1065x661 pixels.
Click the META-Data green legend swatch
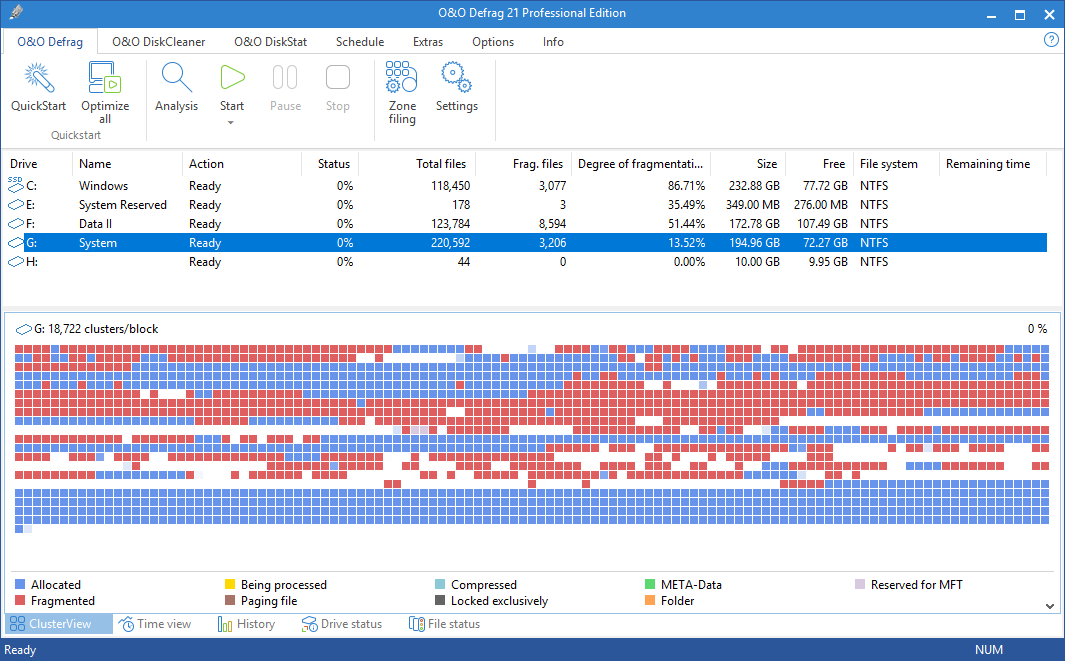click(650, 584)
